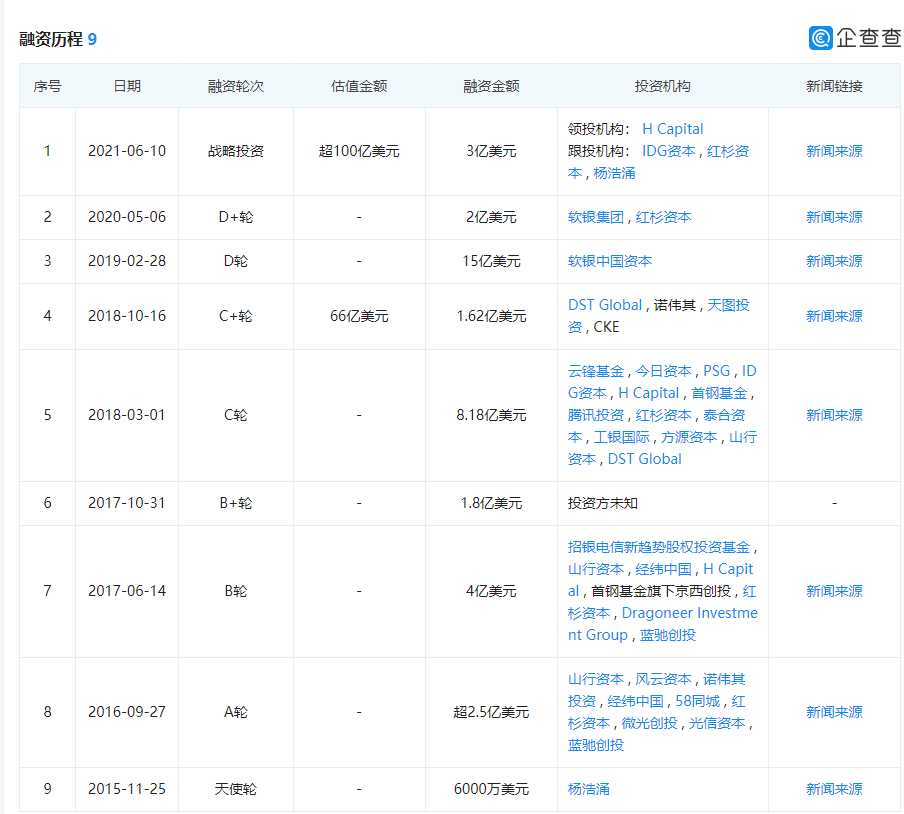904x814 pixels.
Task: Open 新闻来源 link for 2018-03-01 row
Action: click(x=834, y=415)
